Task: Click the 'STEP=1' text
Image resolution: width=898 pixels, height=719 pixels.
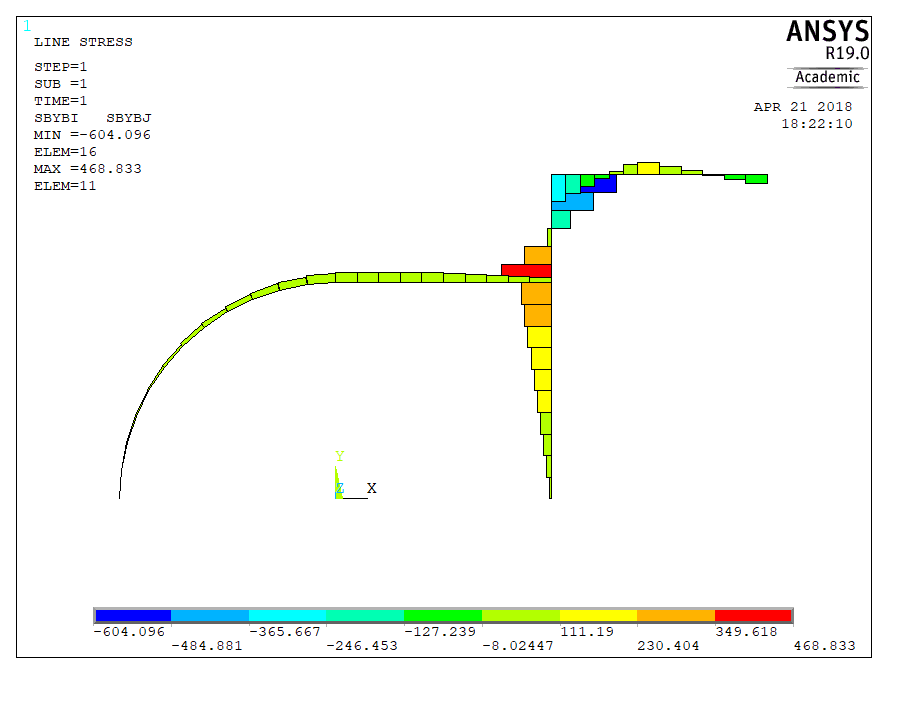Action: click(x=61, y=67)
